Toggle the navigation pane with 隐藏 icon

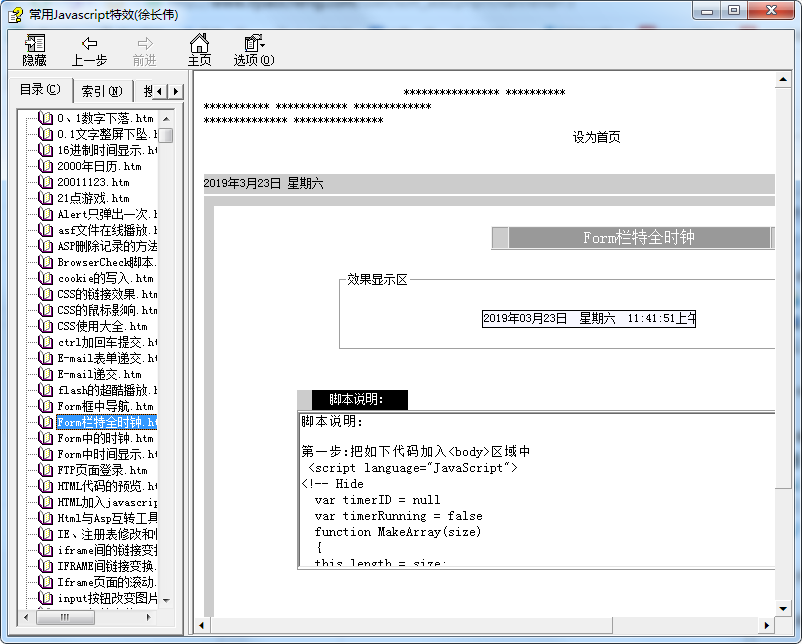(33, 49)
